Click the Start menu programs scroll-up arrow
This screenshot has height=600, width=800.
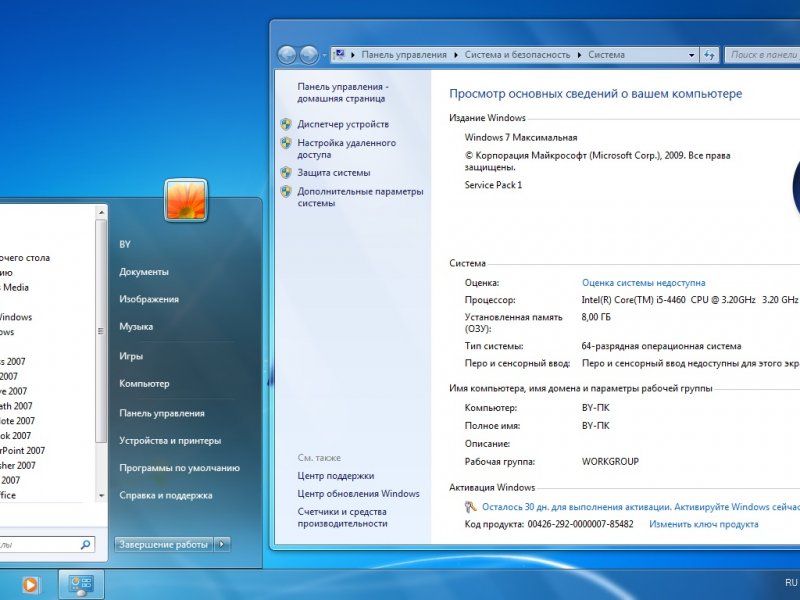pyautogui.click(x=101, y=212)
